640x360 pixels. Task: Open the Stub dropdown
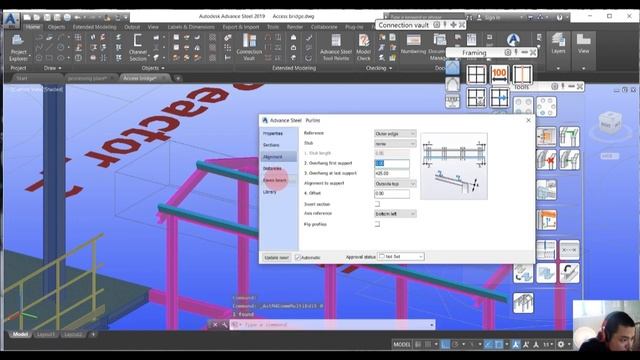(x=395, y=144)
